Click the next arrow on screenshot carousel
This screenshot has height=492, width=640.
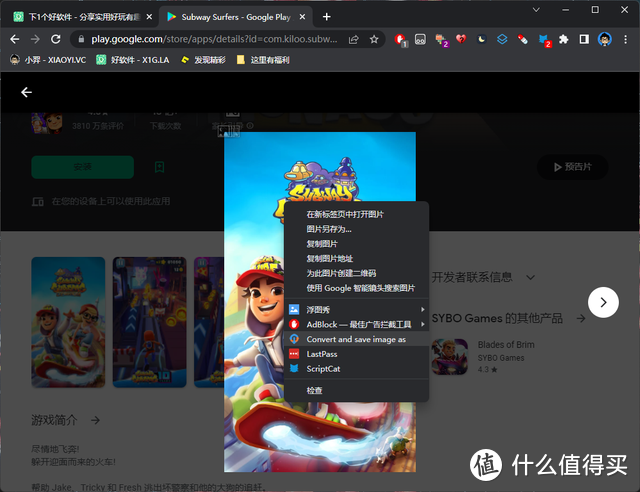point(602,301)
